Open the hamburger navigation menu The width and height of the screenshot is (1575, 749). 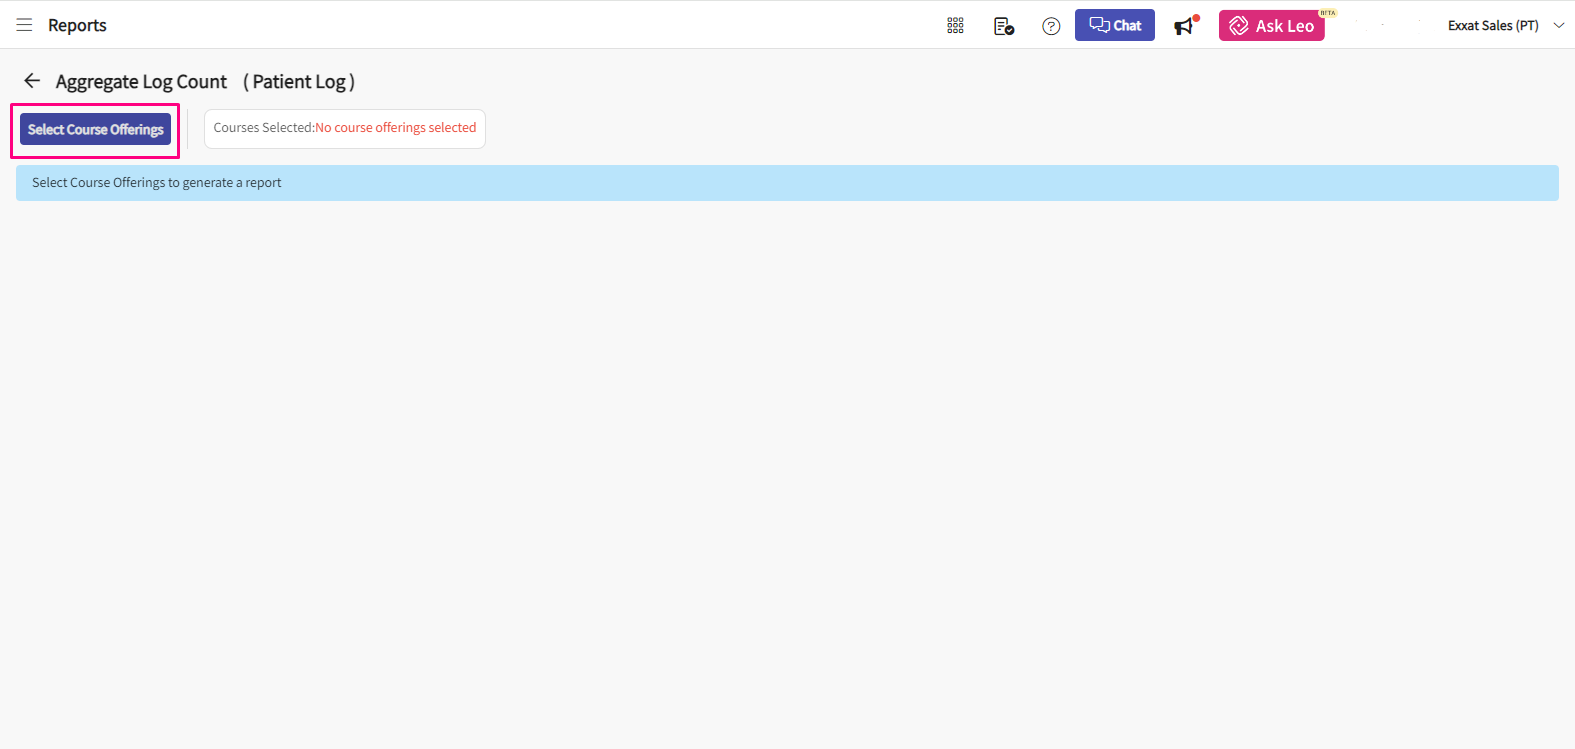(x=24, y=25)
